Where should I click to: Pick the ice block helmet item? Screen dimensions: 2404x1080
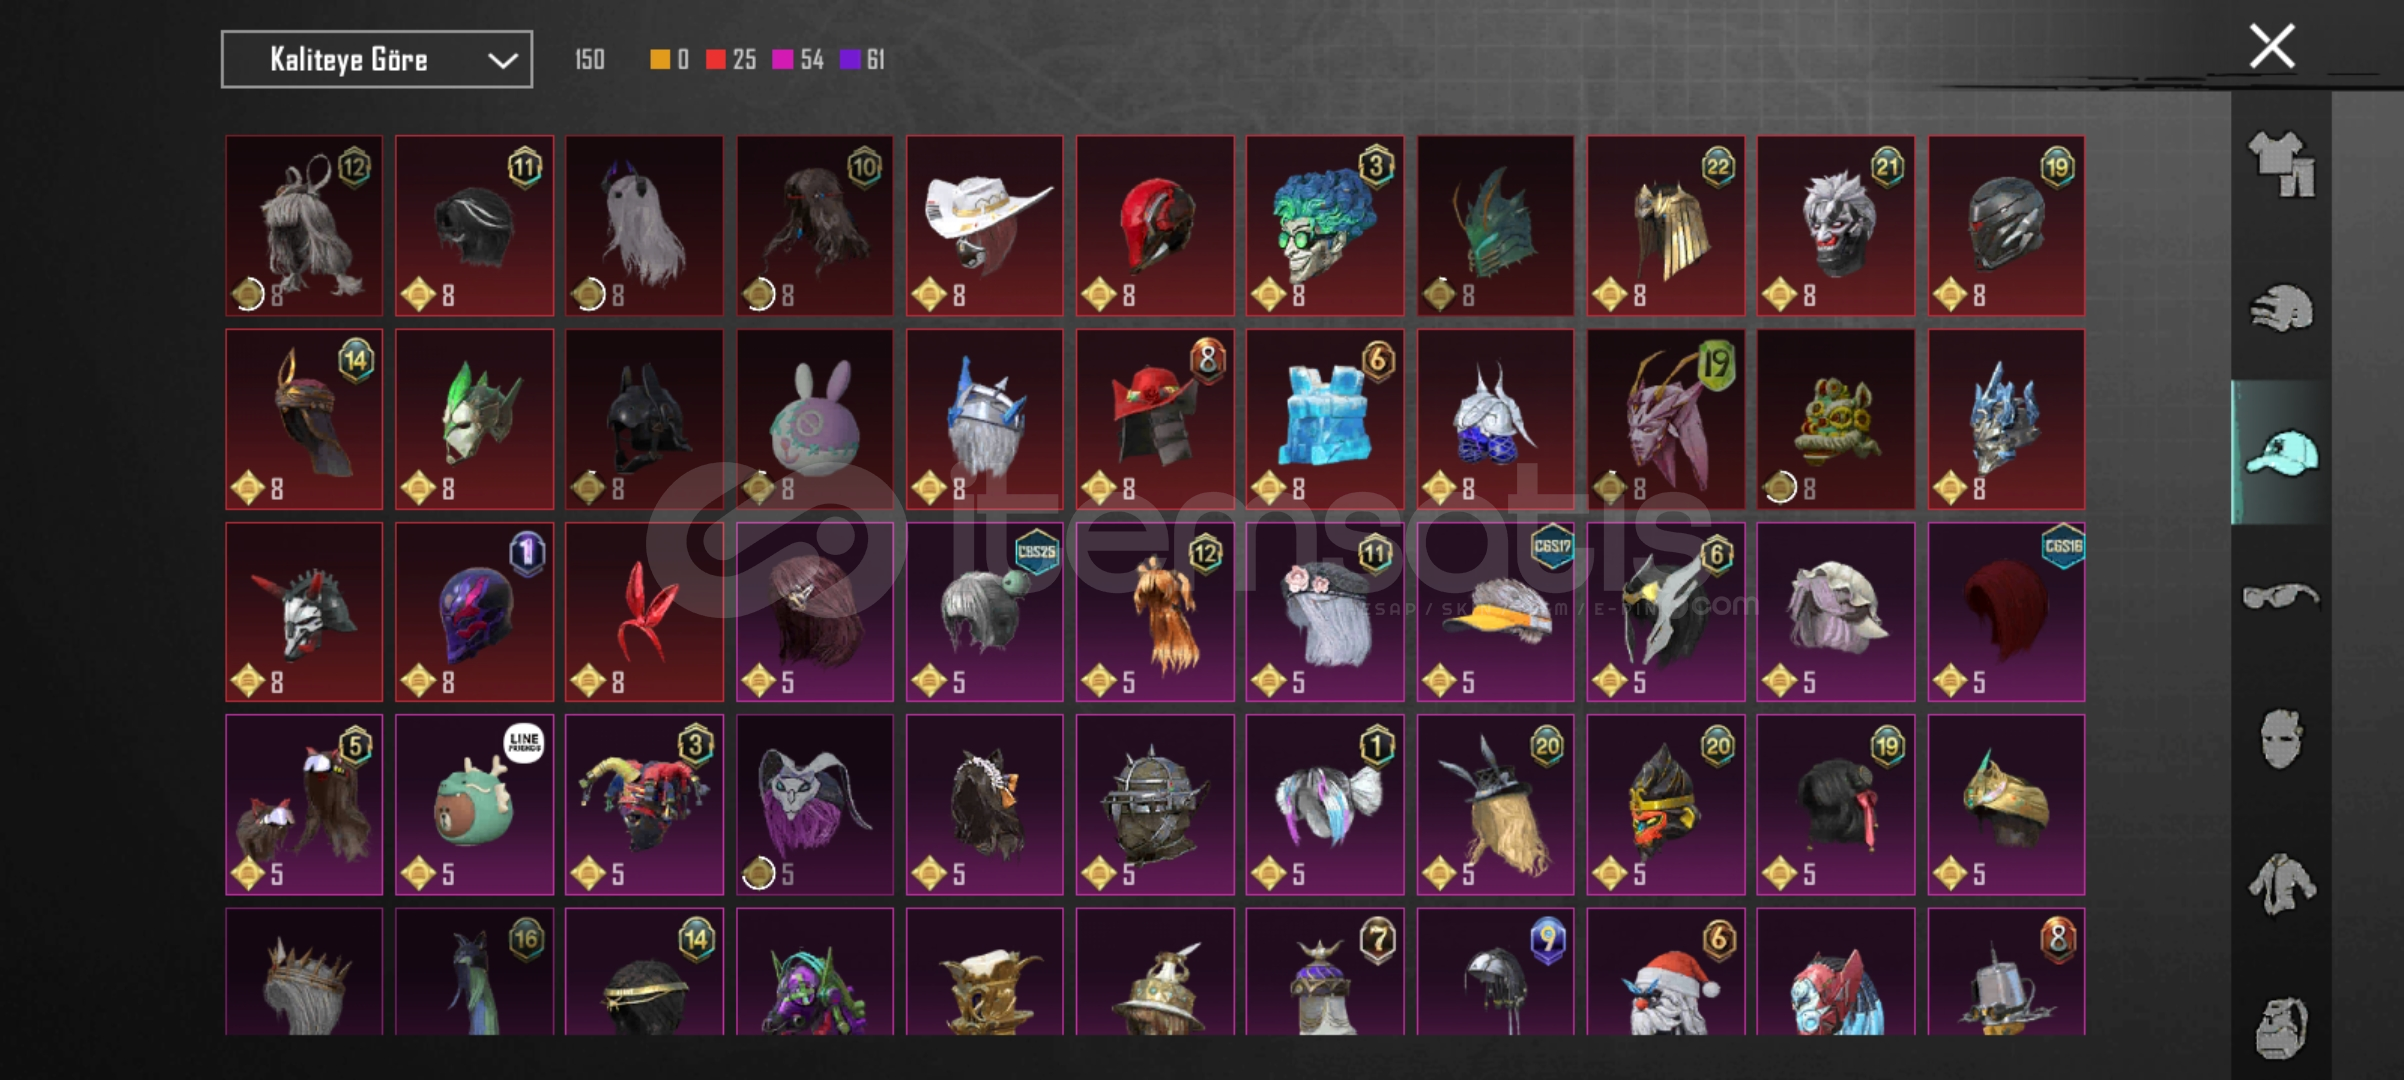[x=1325, y=419]
